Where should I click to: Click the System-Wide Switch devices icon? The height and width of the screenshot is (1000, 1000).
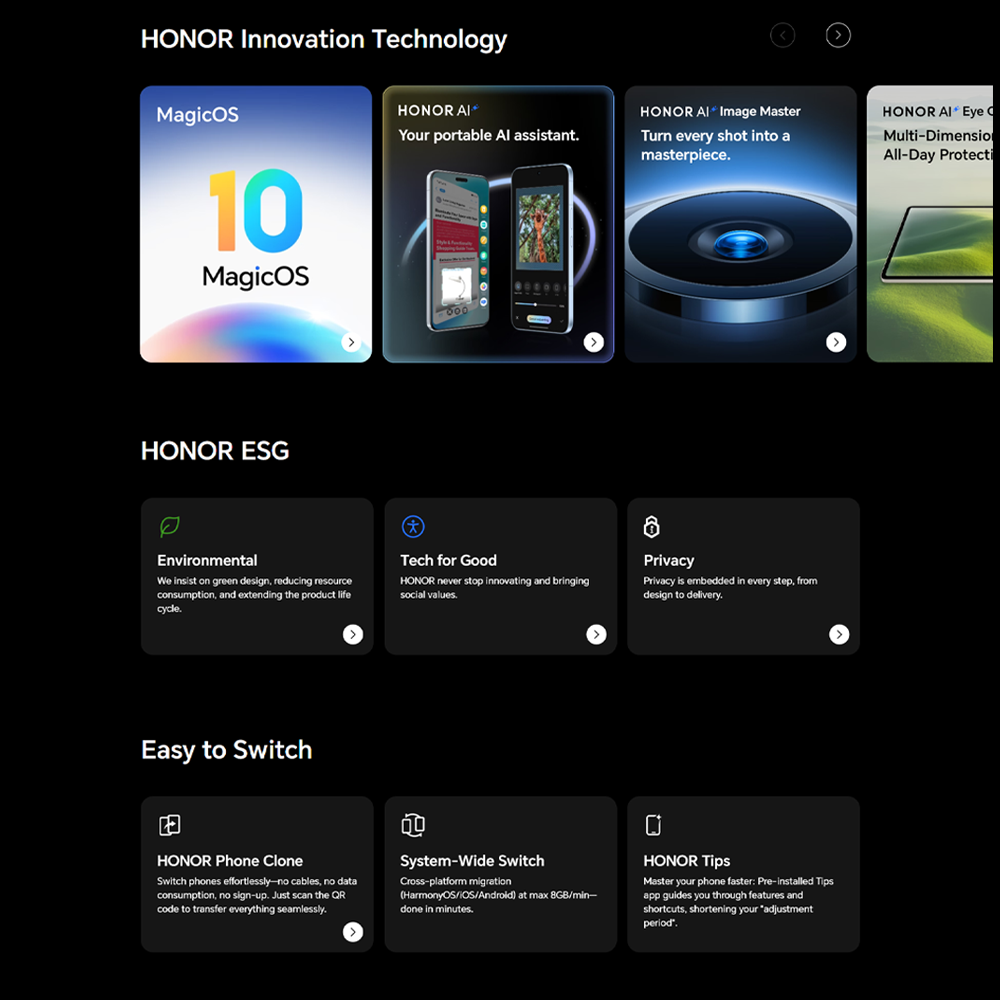coord(413,825)
